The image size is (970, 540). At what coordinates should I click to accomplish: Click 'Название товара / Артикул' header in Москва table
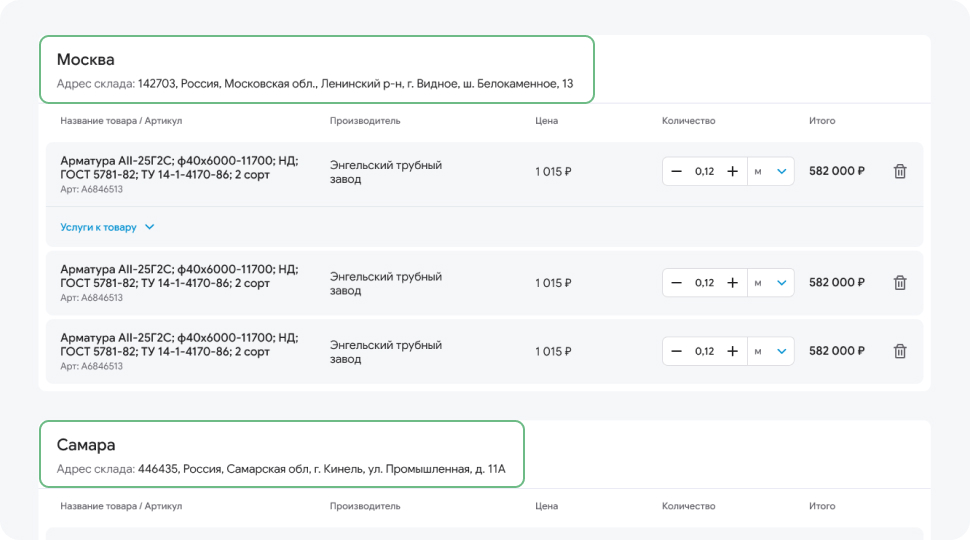(121, 121)
